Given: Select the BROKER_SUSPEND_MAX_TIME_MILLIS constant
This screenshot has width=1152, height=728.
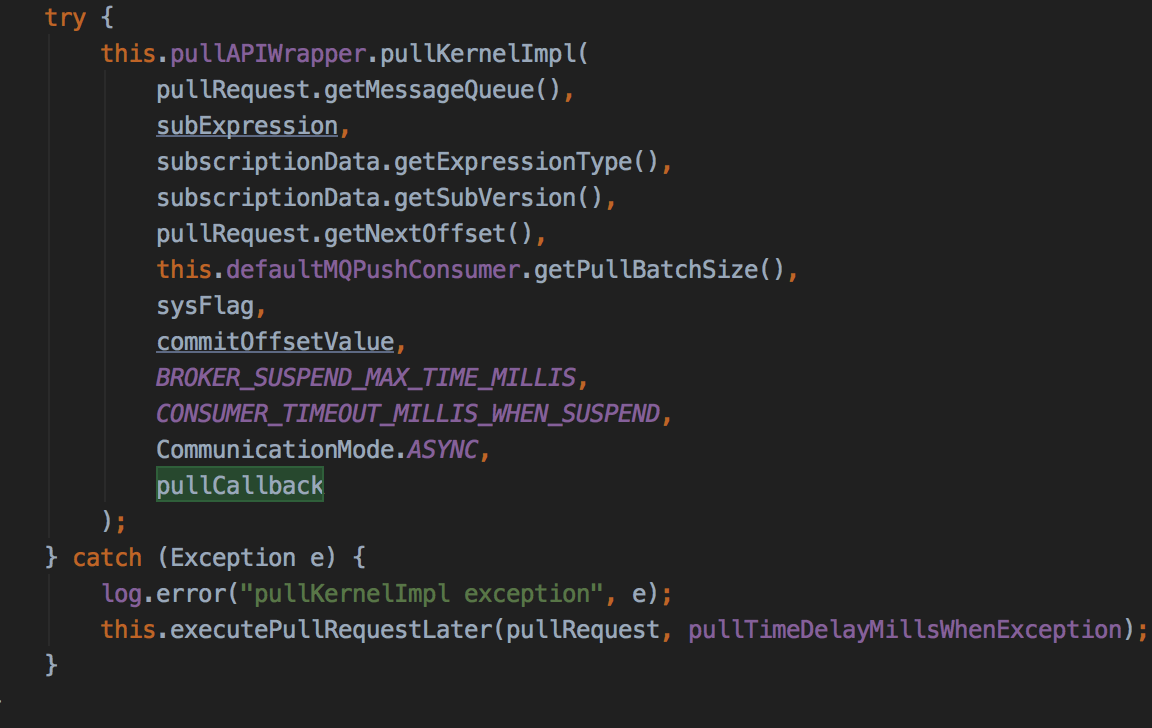Looking at the screenshot, I should pos(366,378).
